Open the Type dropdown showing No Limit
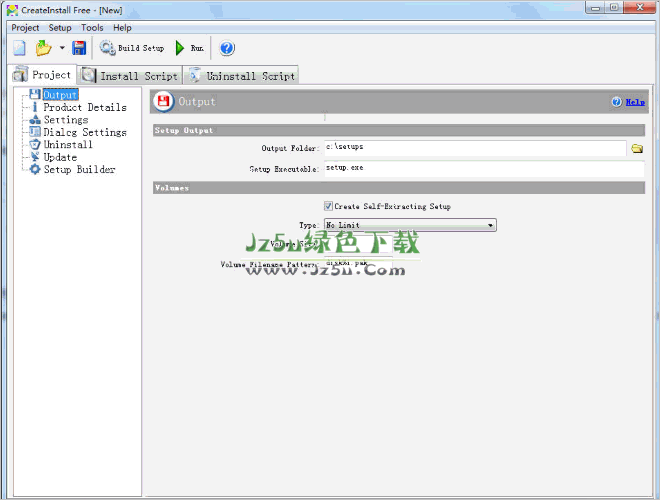The height and width of the screenshot is (500, 660). coord(410,225)
